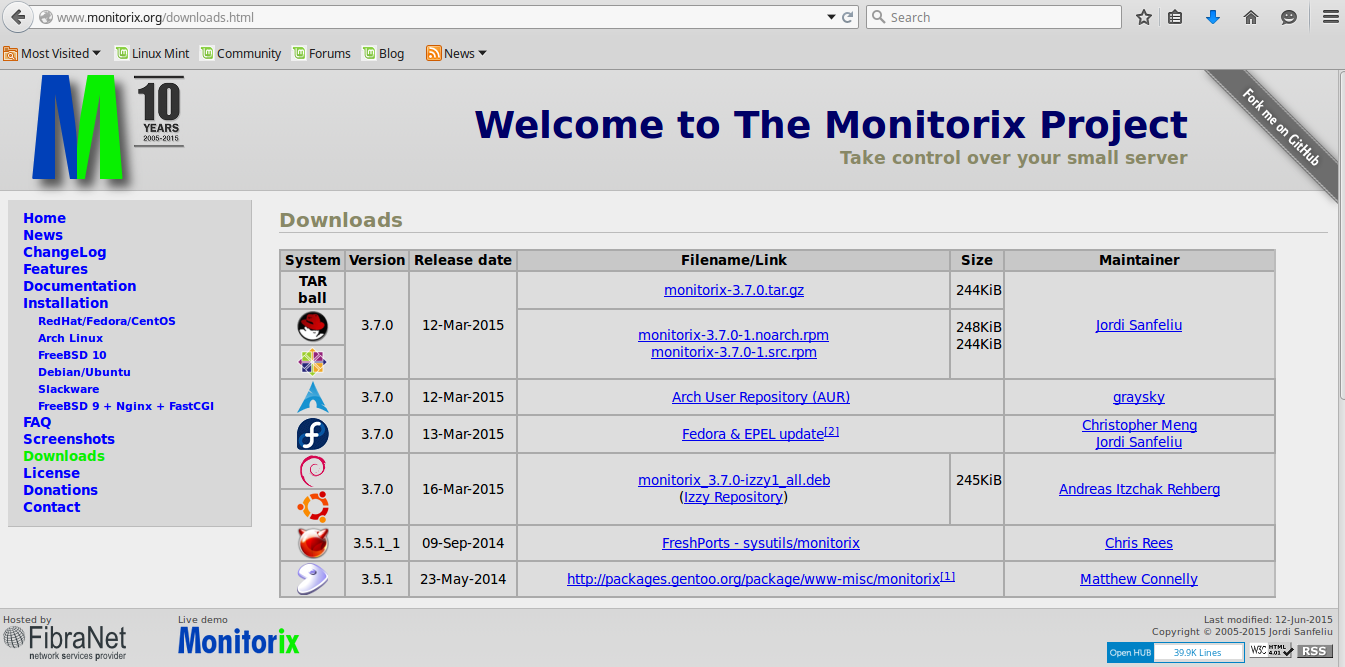Click the CentOS icon in the downloads table
This screenshot has width=1345, height=667.
coord(312,361)
